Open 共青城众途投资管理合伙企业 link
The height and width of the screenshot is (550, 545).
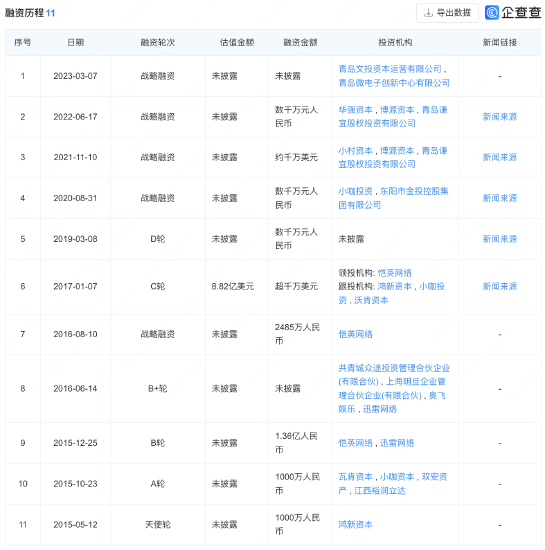[394, 375]
